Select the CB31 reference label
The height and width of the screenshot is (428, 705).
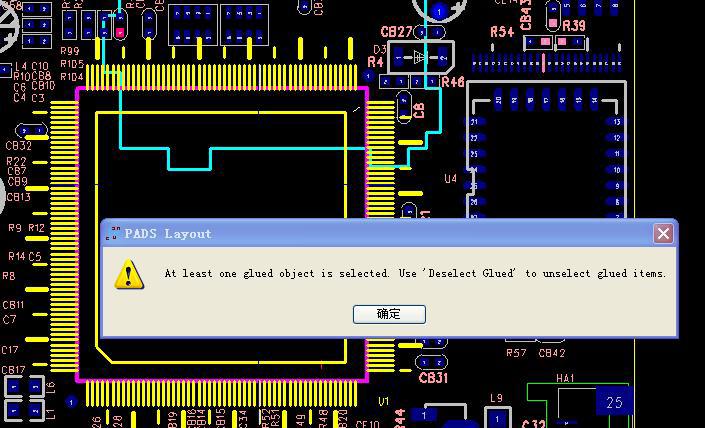tap(433, 378)
